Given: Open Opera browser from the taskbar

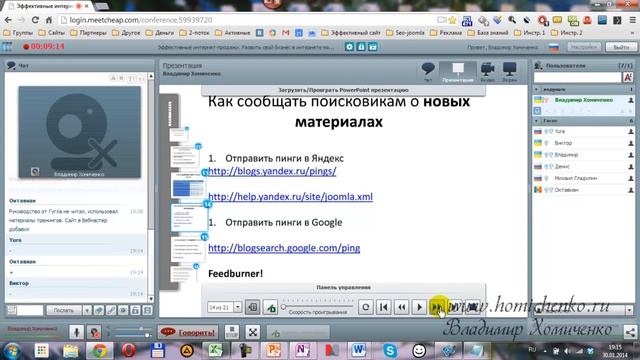Looking at the screenshot, I should click(x=128, y=351).
